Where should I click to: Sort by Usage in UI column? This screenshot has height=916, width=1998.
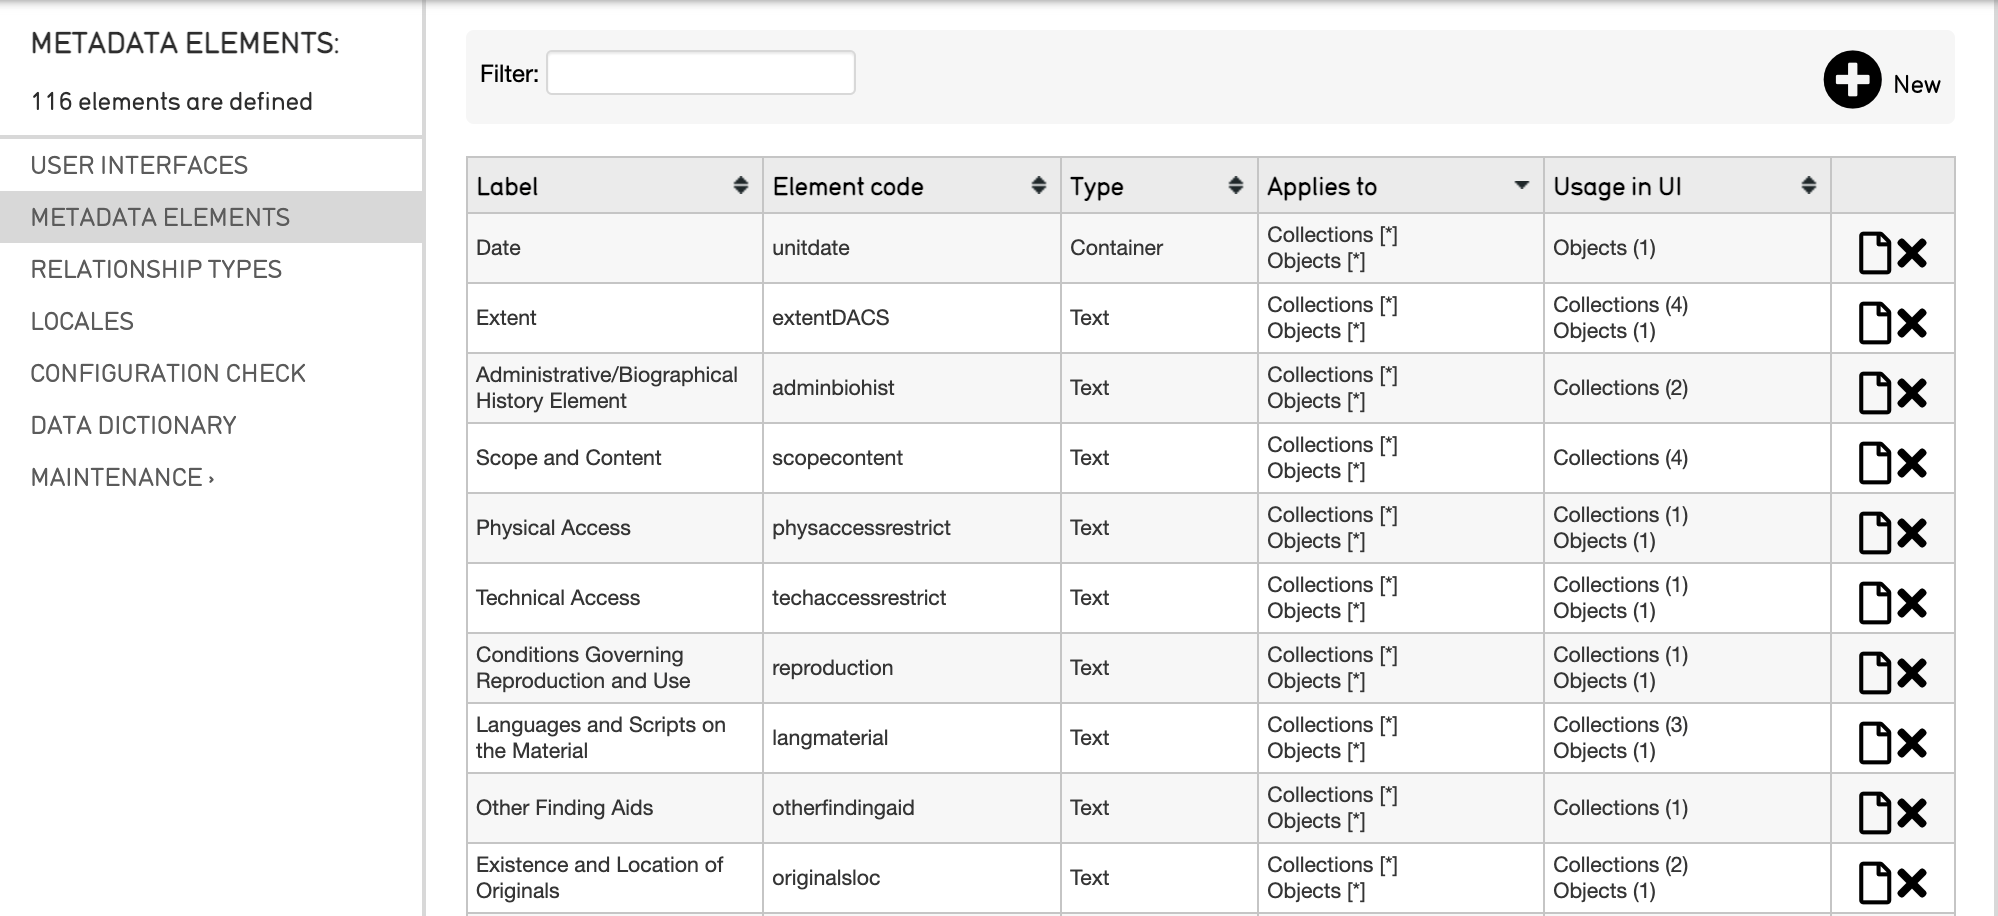point(1808,186)
